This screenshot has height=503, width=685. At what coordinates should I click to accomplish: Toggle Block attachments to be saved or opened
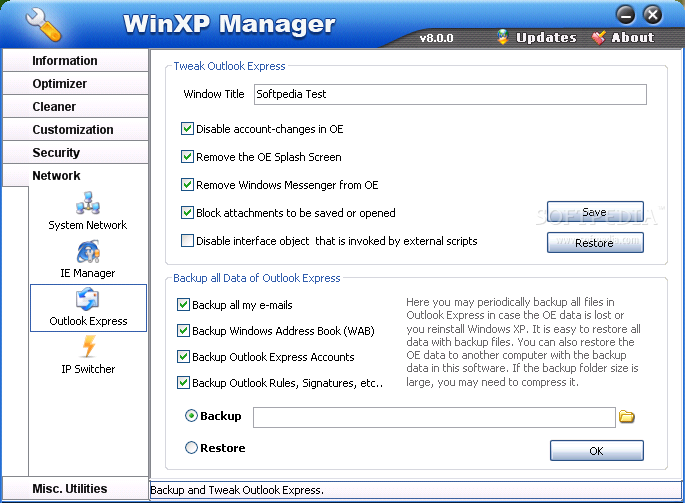[187, 213]
